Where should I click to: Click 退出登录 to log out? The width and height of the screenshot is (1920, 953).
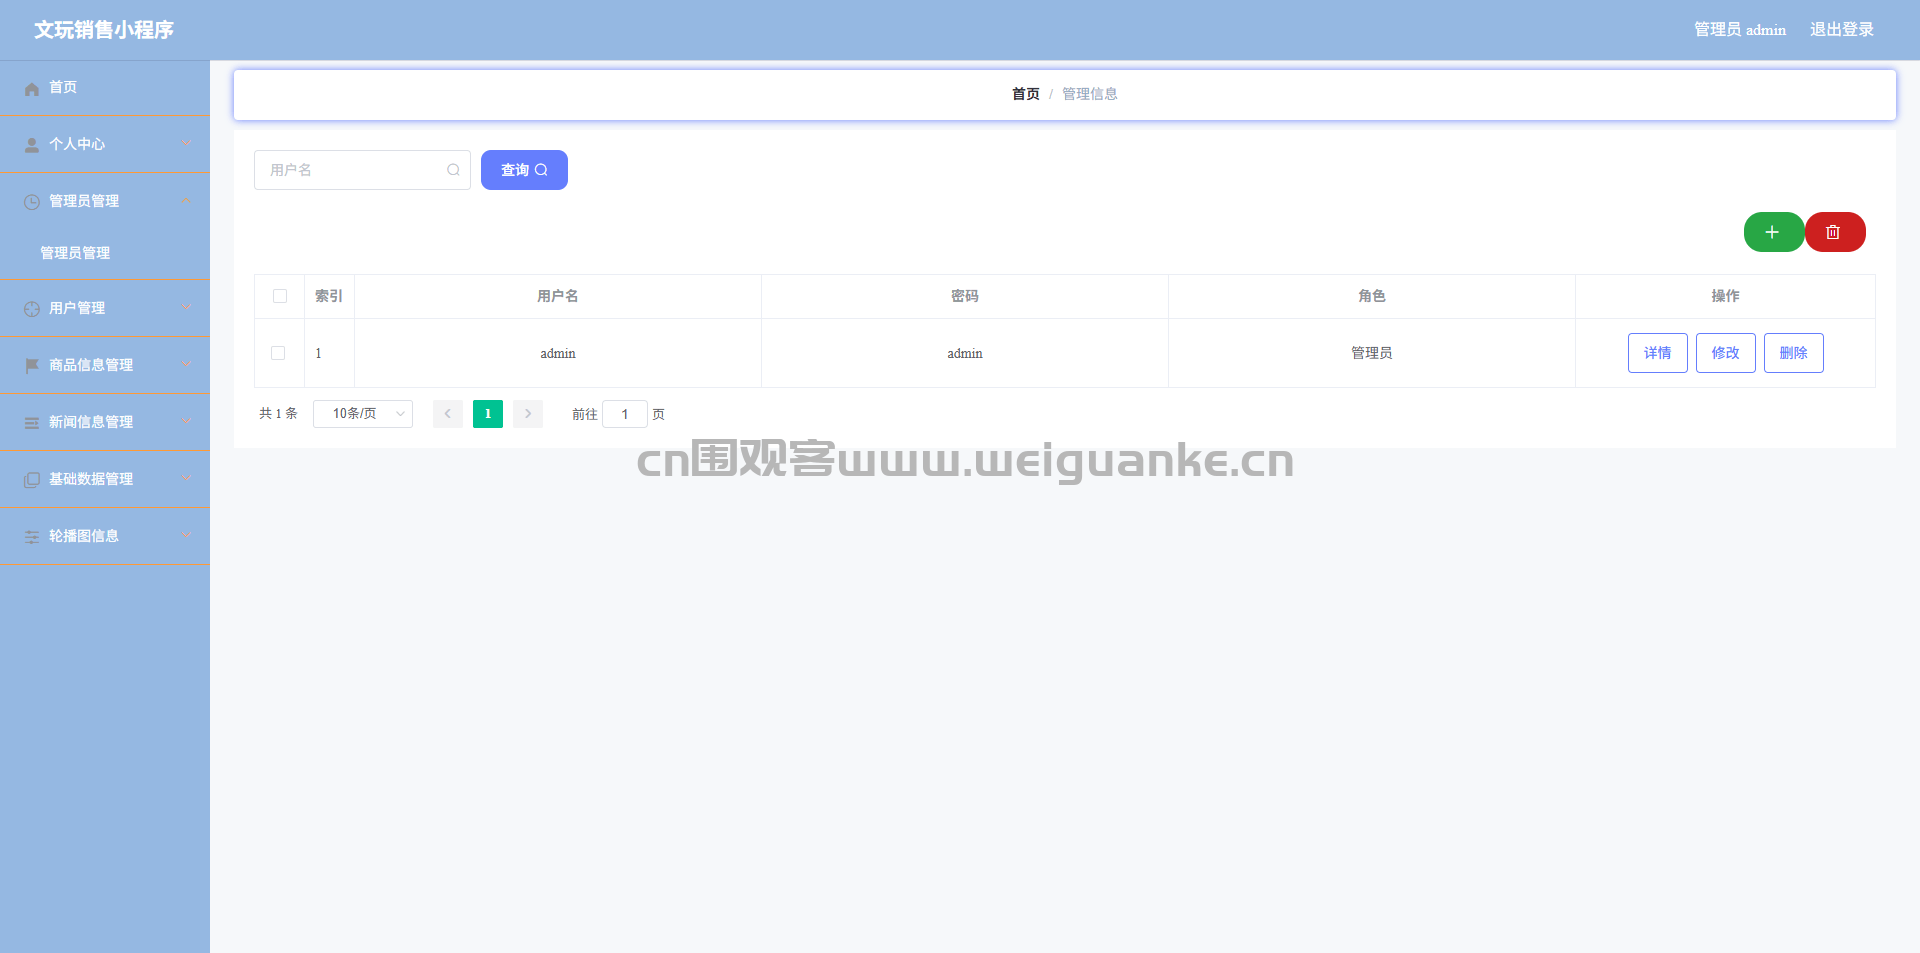[1842, 30]
